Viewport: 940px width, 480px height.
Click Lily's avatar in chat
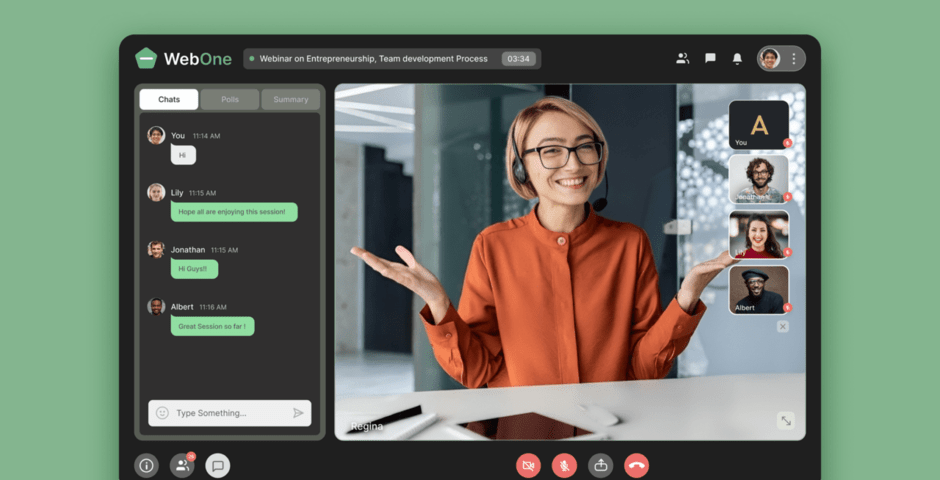coord(156,192)
